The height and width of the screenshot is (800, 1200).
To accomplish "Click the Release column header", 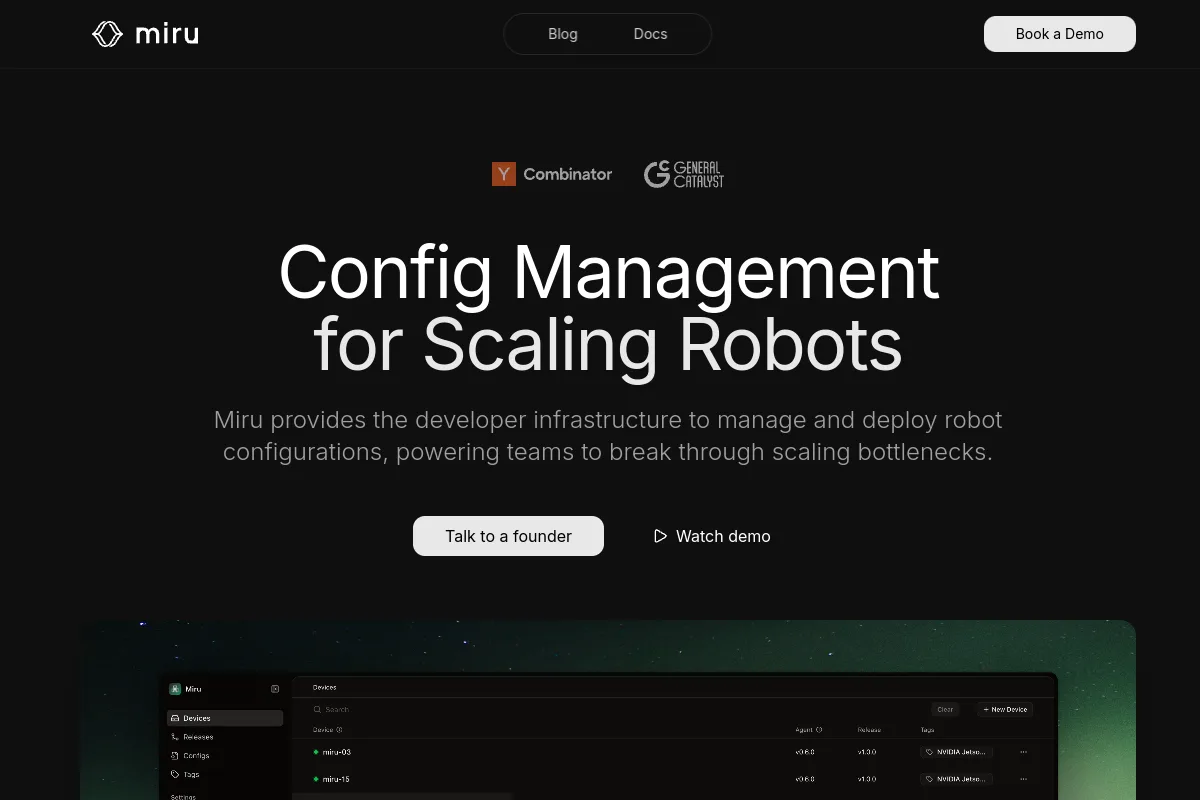I will 869,730.
